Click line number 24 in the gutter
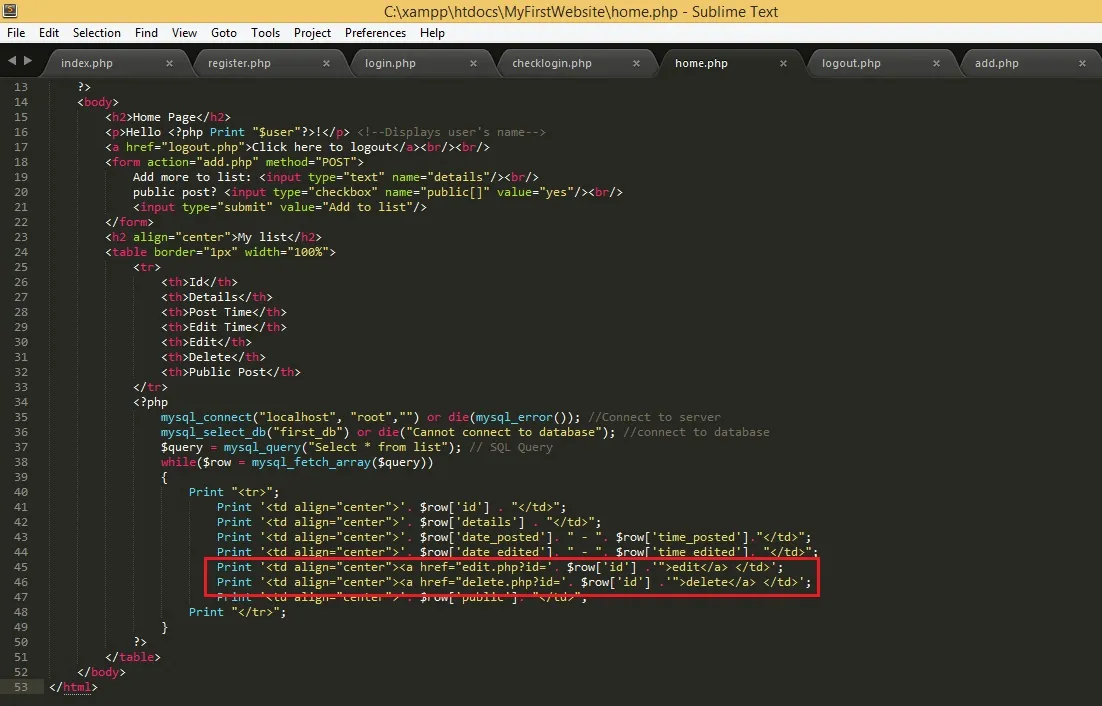 tap(21, 252)
